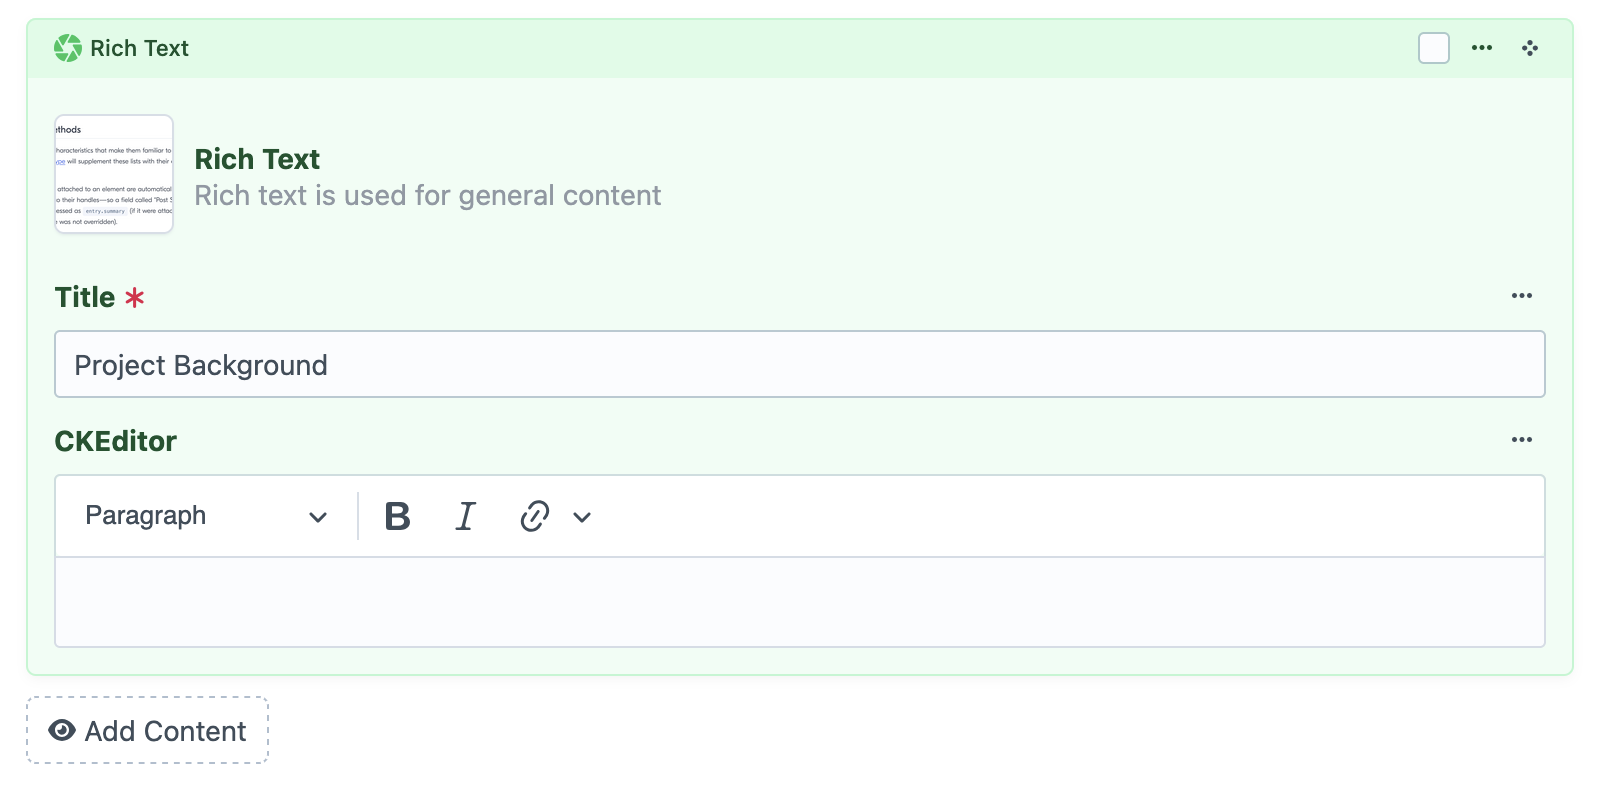
Task: Click the block move handle icon
Action: coord(1529,48)
